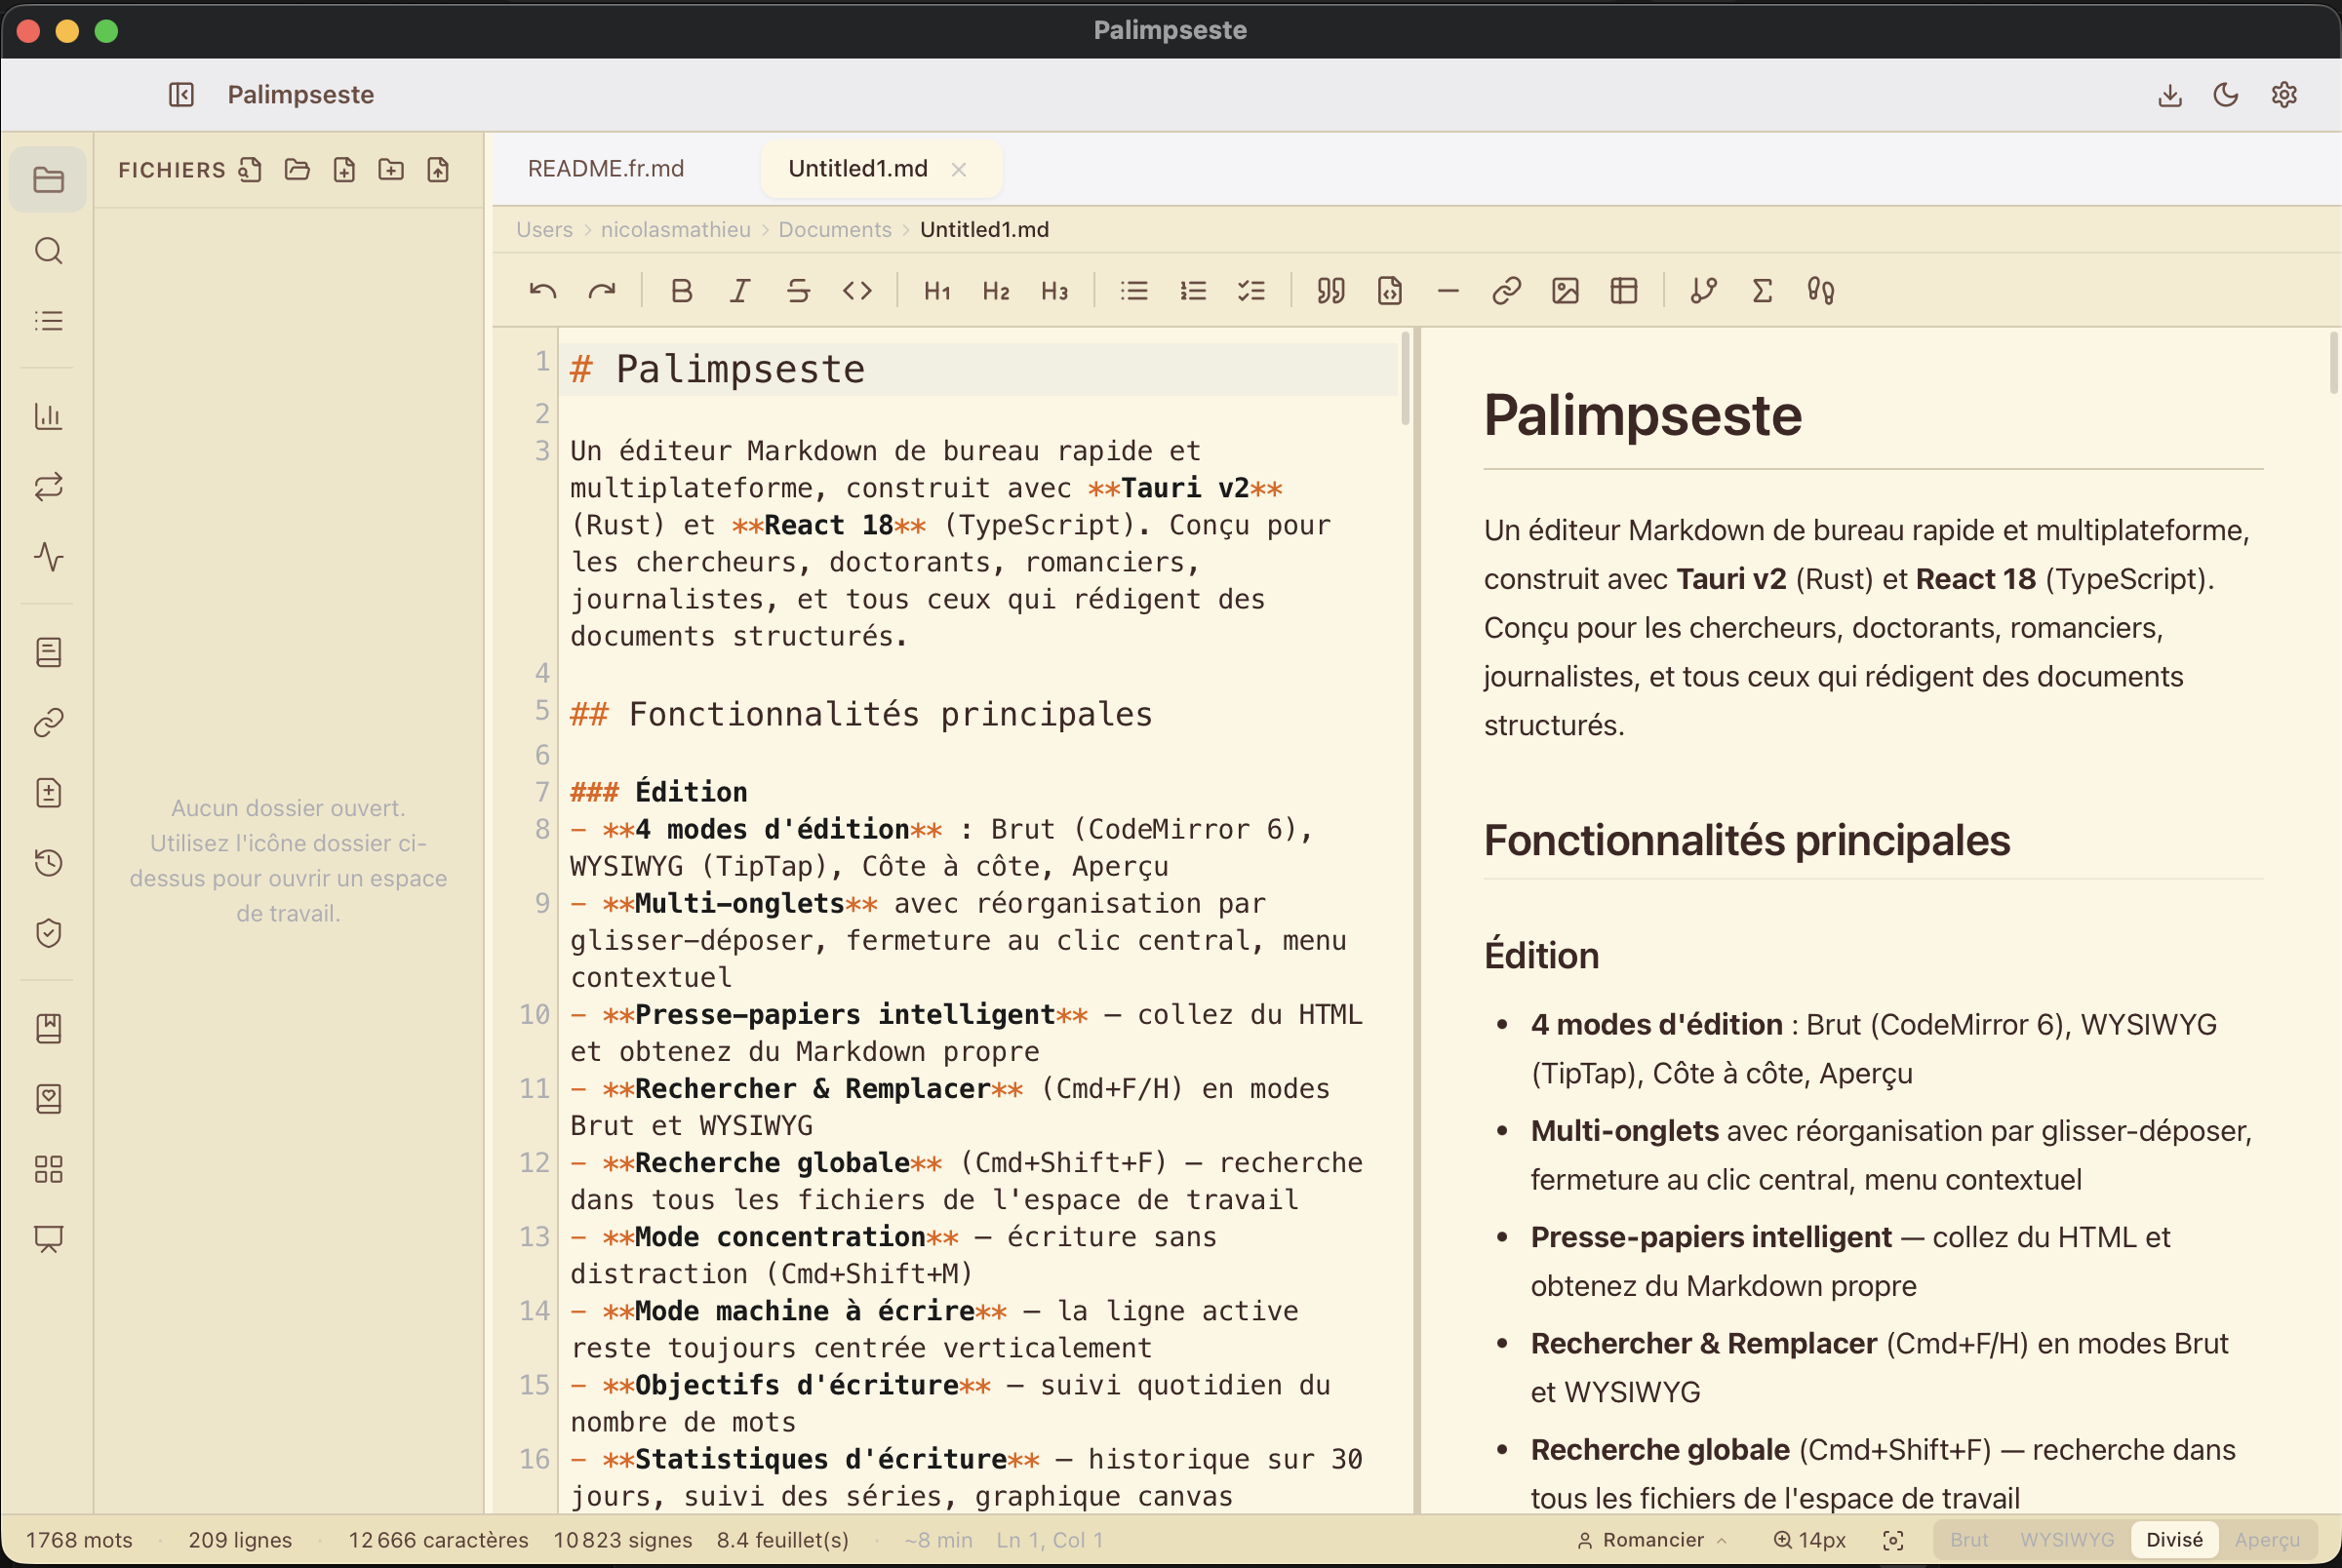Click the editor pane vertical scrollbar
Image resolution: width=2342 pixels, height=1568 pixels.
[1405, 378]
